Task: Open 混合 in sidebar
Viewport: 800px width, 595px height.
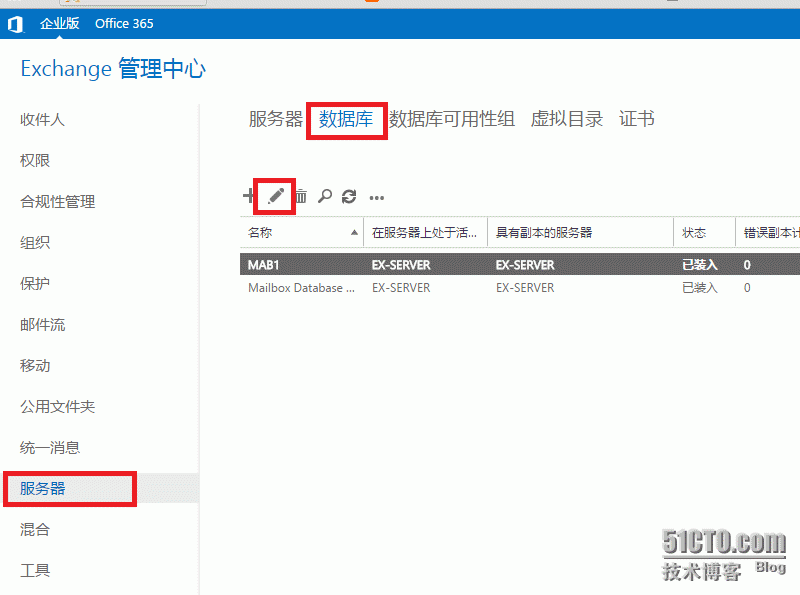Action: 35,529
